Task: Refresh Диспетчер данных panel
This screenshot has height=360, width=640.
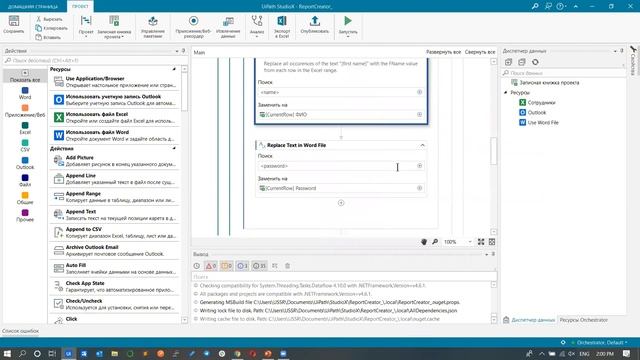Action: (535, 62)
